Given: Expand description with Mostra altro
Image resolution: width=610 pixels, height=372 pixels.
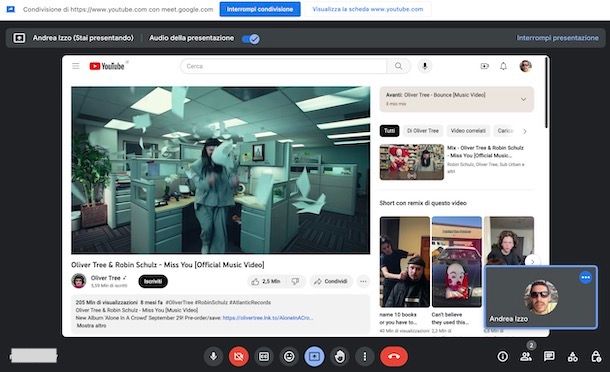Looking at the screenshot, I should coord(91,325).
